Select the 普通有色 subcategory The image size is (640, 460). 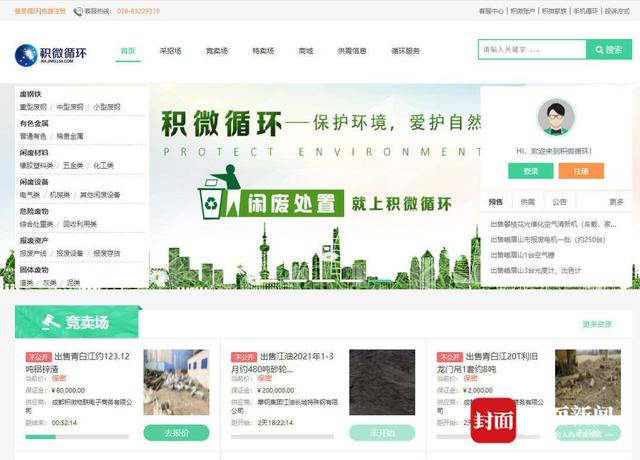click(x=33, y=136)
